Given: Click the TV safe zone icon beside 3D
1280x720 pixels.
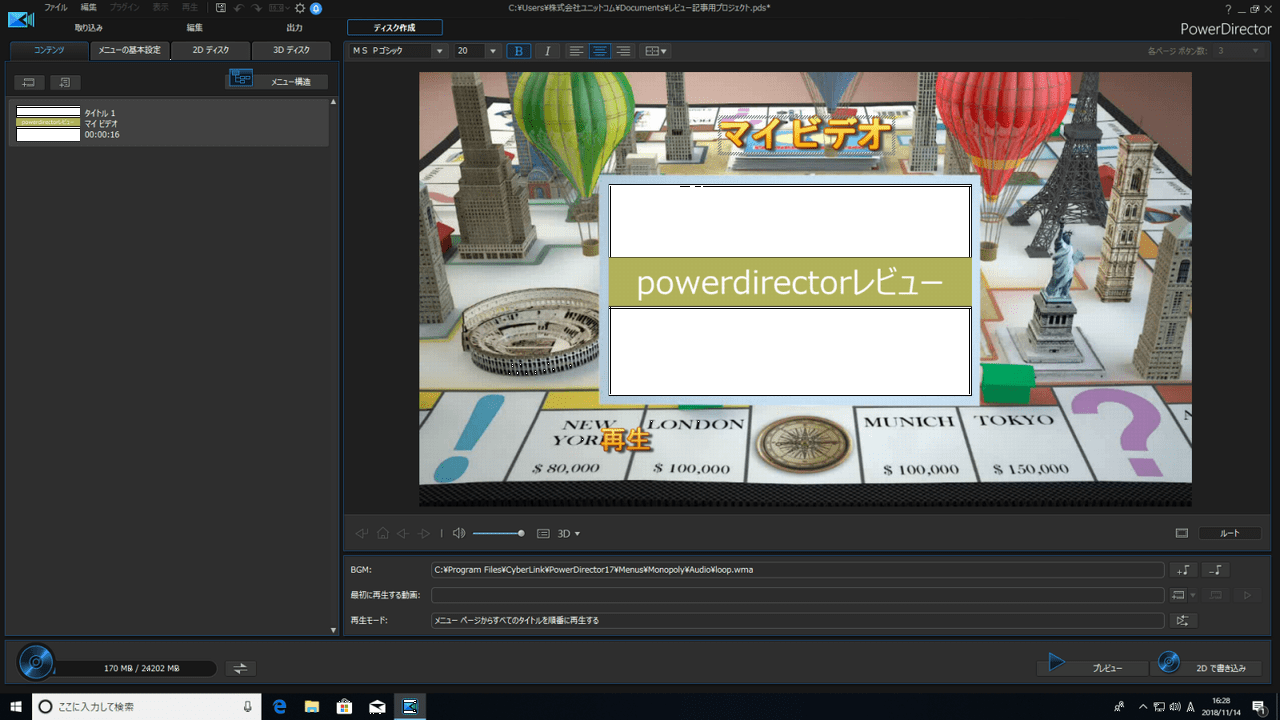Looking at the screenshot, I should (x=544, y=533).
